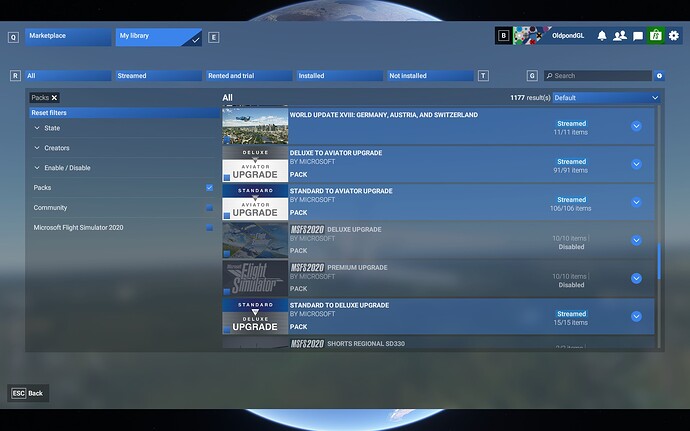Screen dimensions: 690x431
Task: Toggle checkbox on Deluxe to Aviator thumbnail
Action: click(227, 178)
